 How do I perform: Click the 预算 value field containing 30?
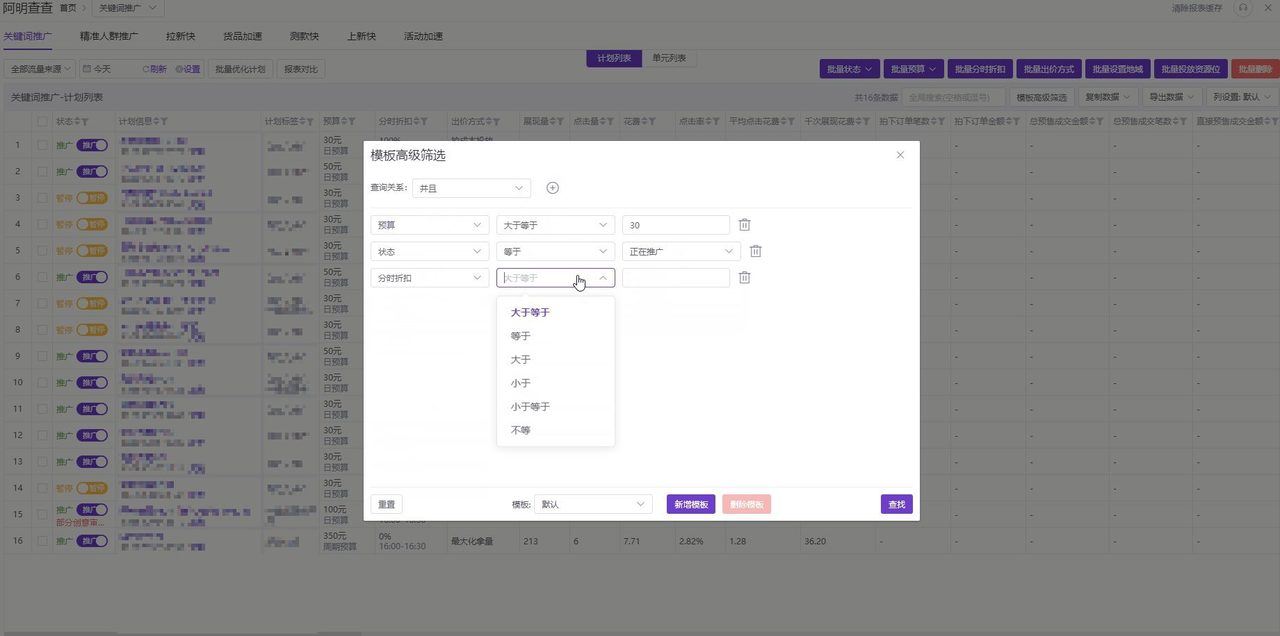[676, 225]
